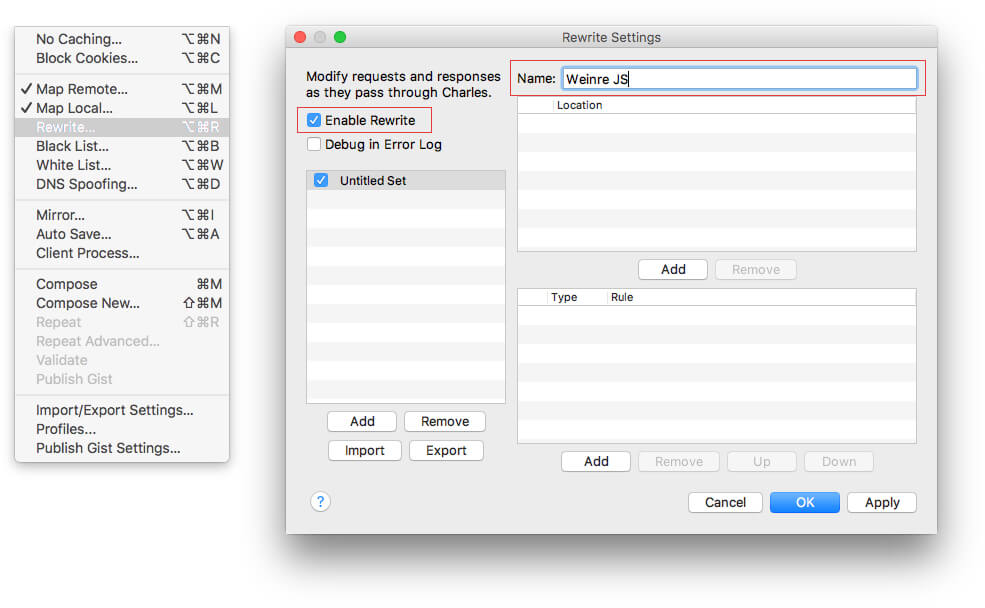Add a new location entry
The width and height of the screenshot is (985, 608).
click(673, 269)
